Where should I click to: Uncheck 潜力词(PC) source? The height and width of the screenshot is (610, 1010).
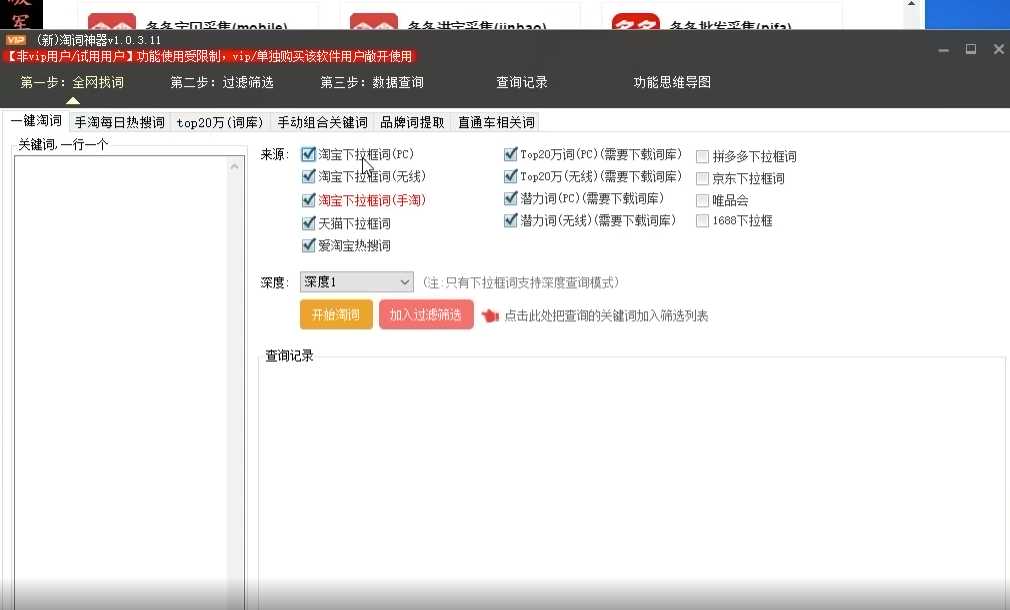[x=511, y=198]
